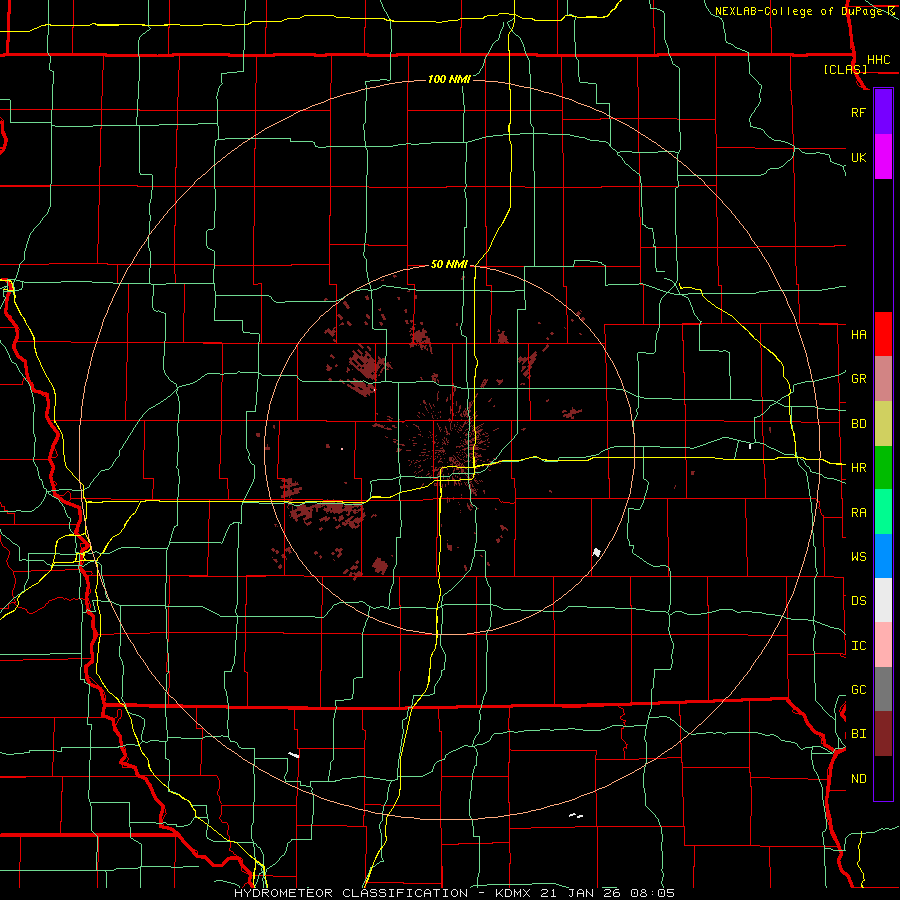Select the DS white legend swatch
The image size is (900, 900).
[883, 600]
